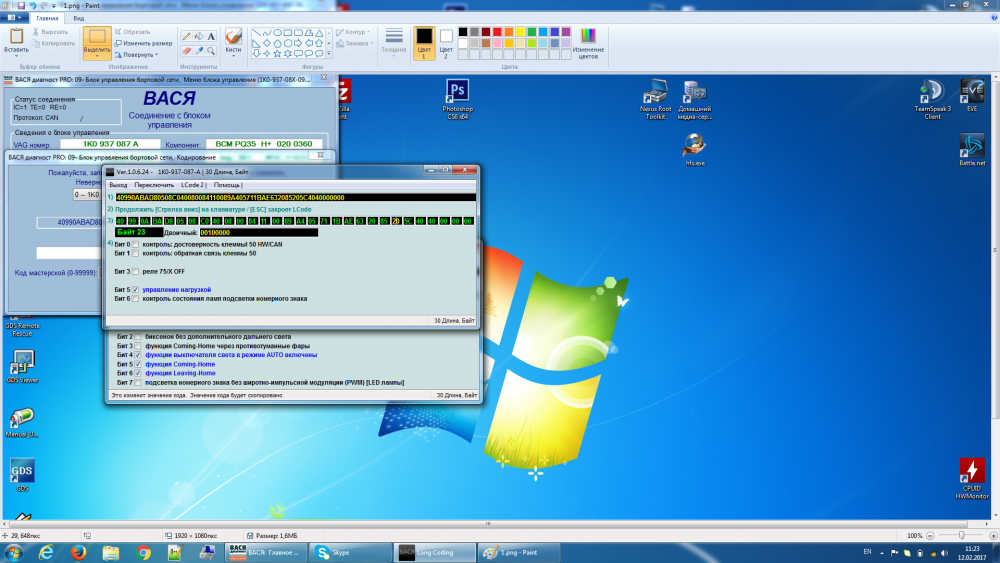The height and width of the screenshot is (563, 1000).
Task: Click the Nexus Root Toolkit icon in the picture
Action: [655, 99]
